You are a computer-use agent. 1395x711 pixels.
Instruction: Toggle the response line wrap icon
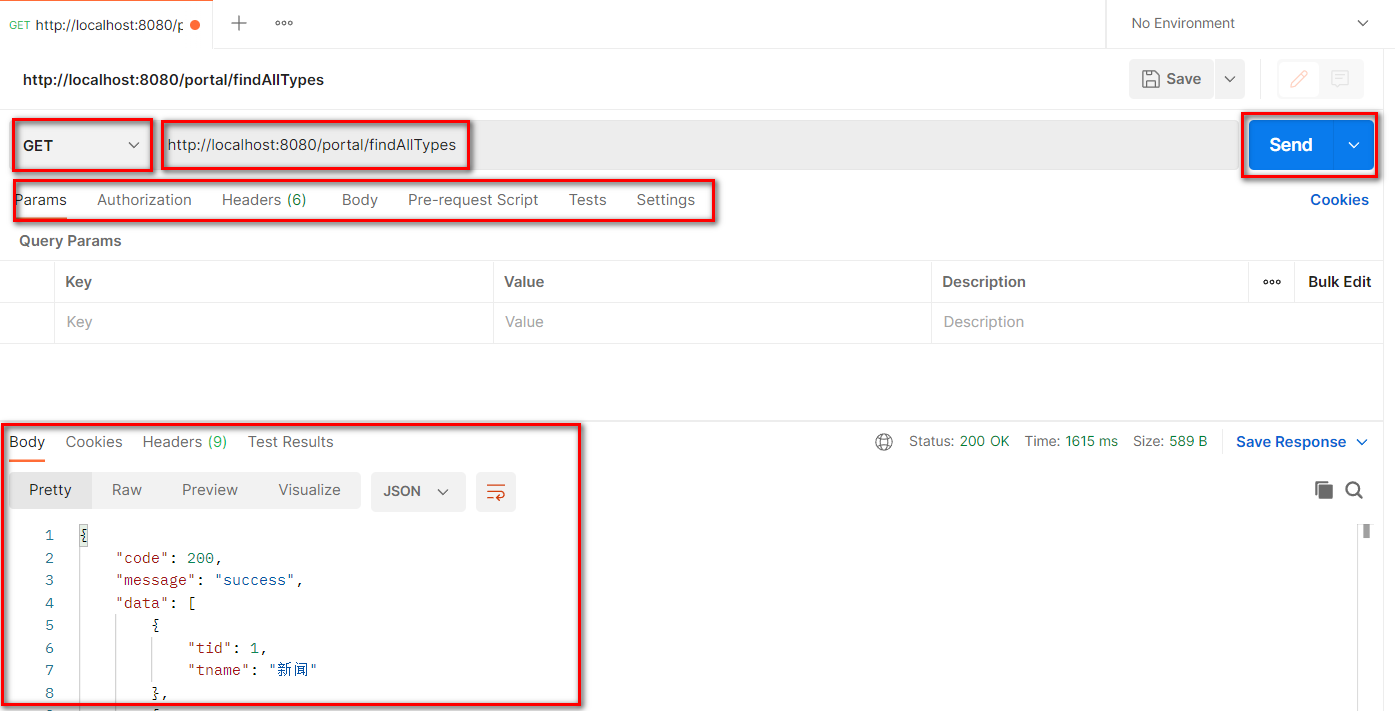495,491
